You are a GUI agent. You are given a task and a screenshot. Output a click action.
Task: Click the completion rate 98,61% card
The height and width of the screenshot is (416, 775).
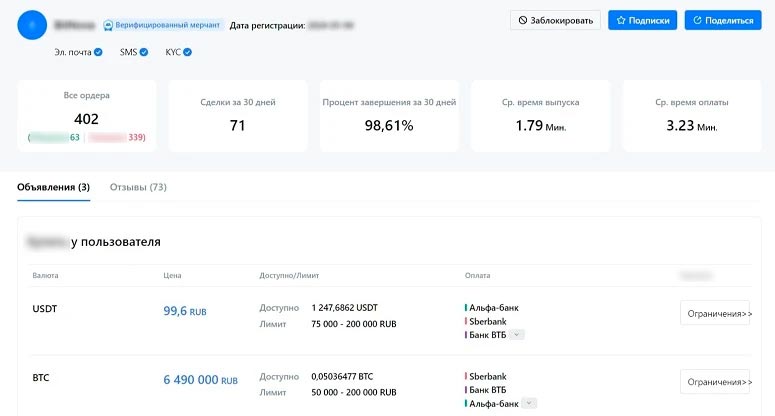(389, 116)
